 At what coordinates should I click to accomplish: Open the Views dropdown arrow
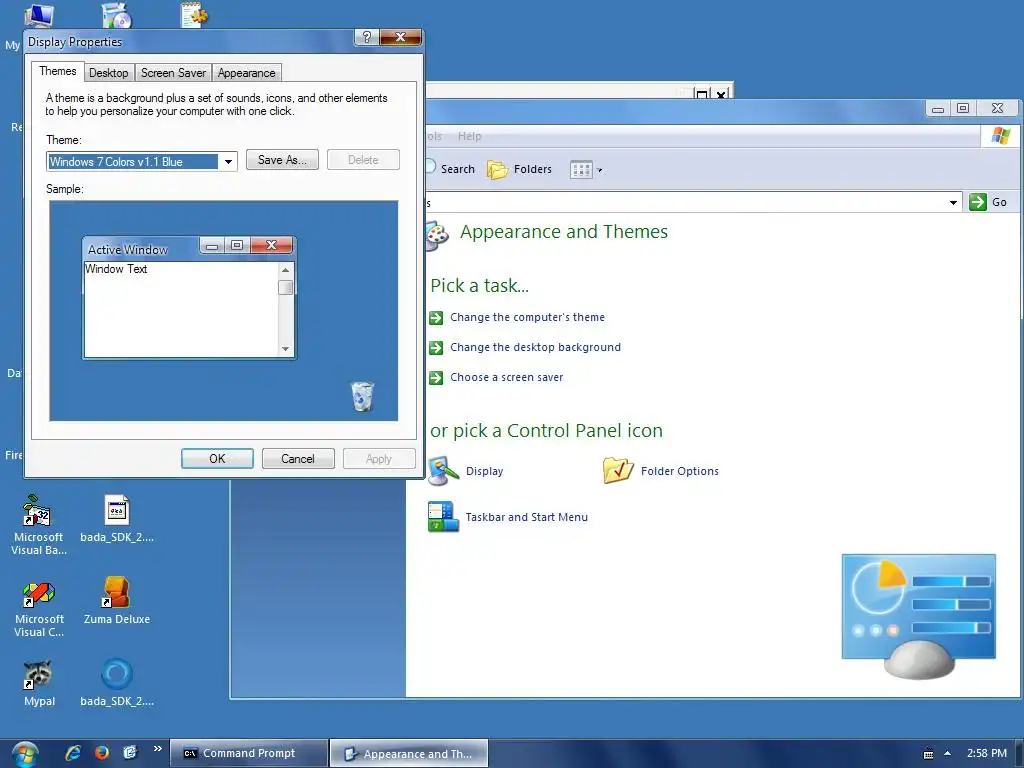[600, 170]
